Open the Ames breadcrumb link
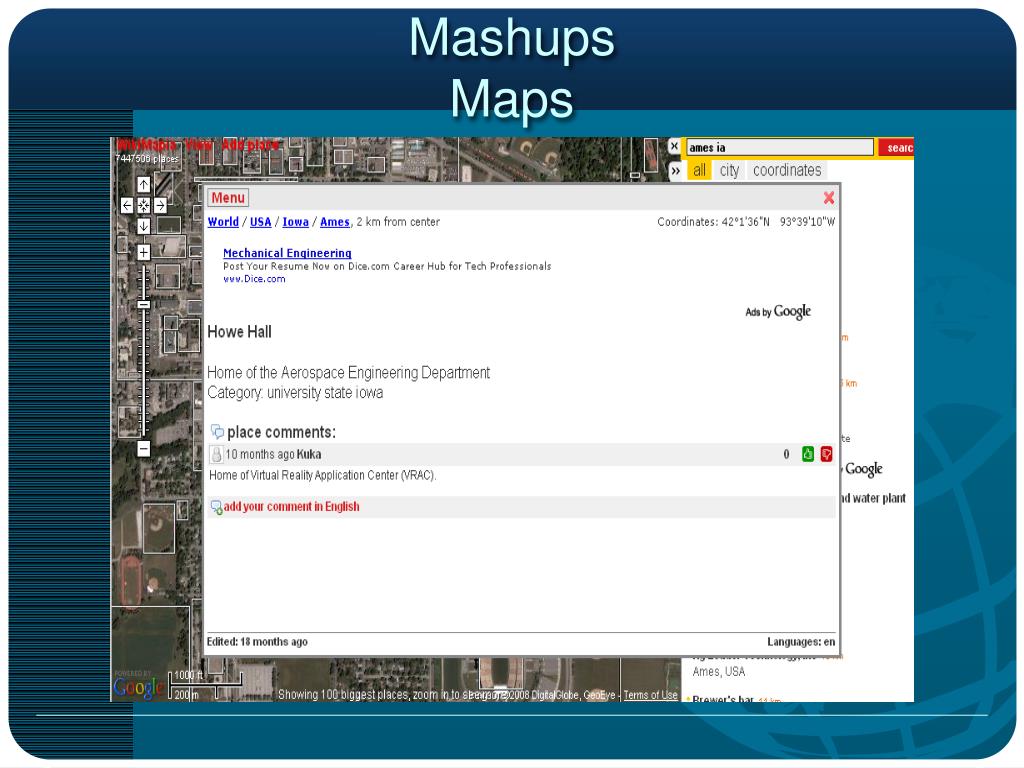This screenshot has height=768, width=1024. (x=335, y=221)
